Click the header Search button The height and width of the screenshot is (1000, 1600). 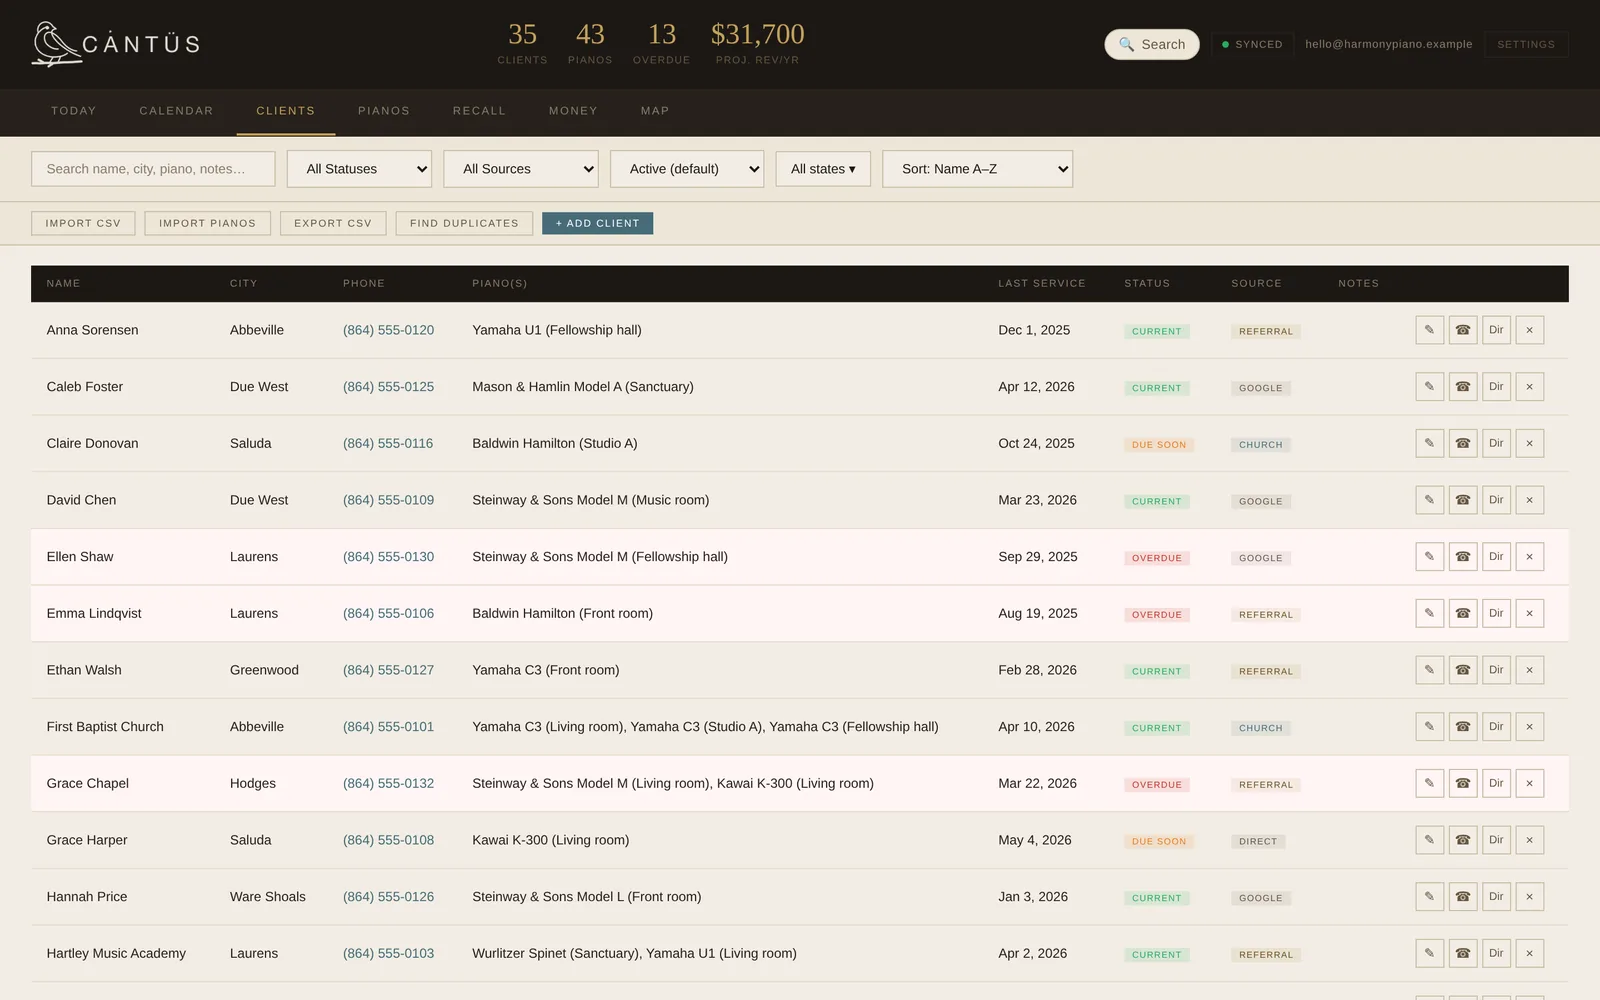(1152, 44)
